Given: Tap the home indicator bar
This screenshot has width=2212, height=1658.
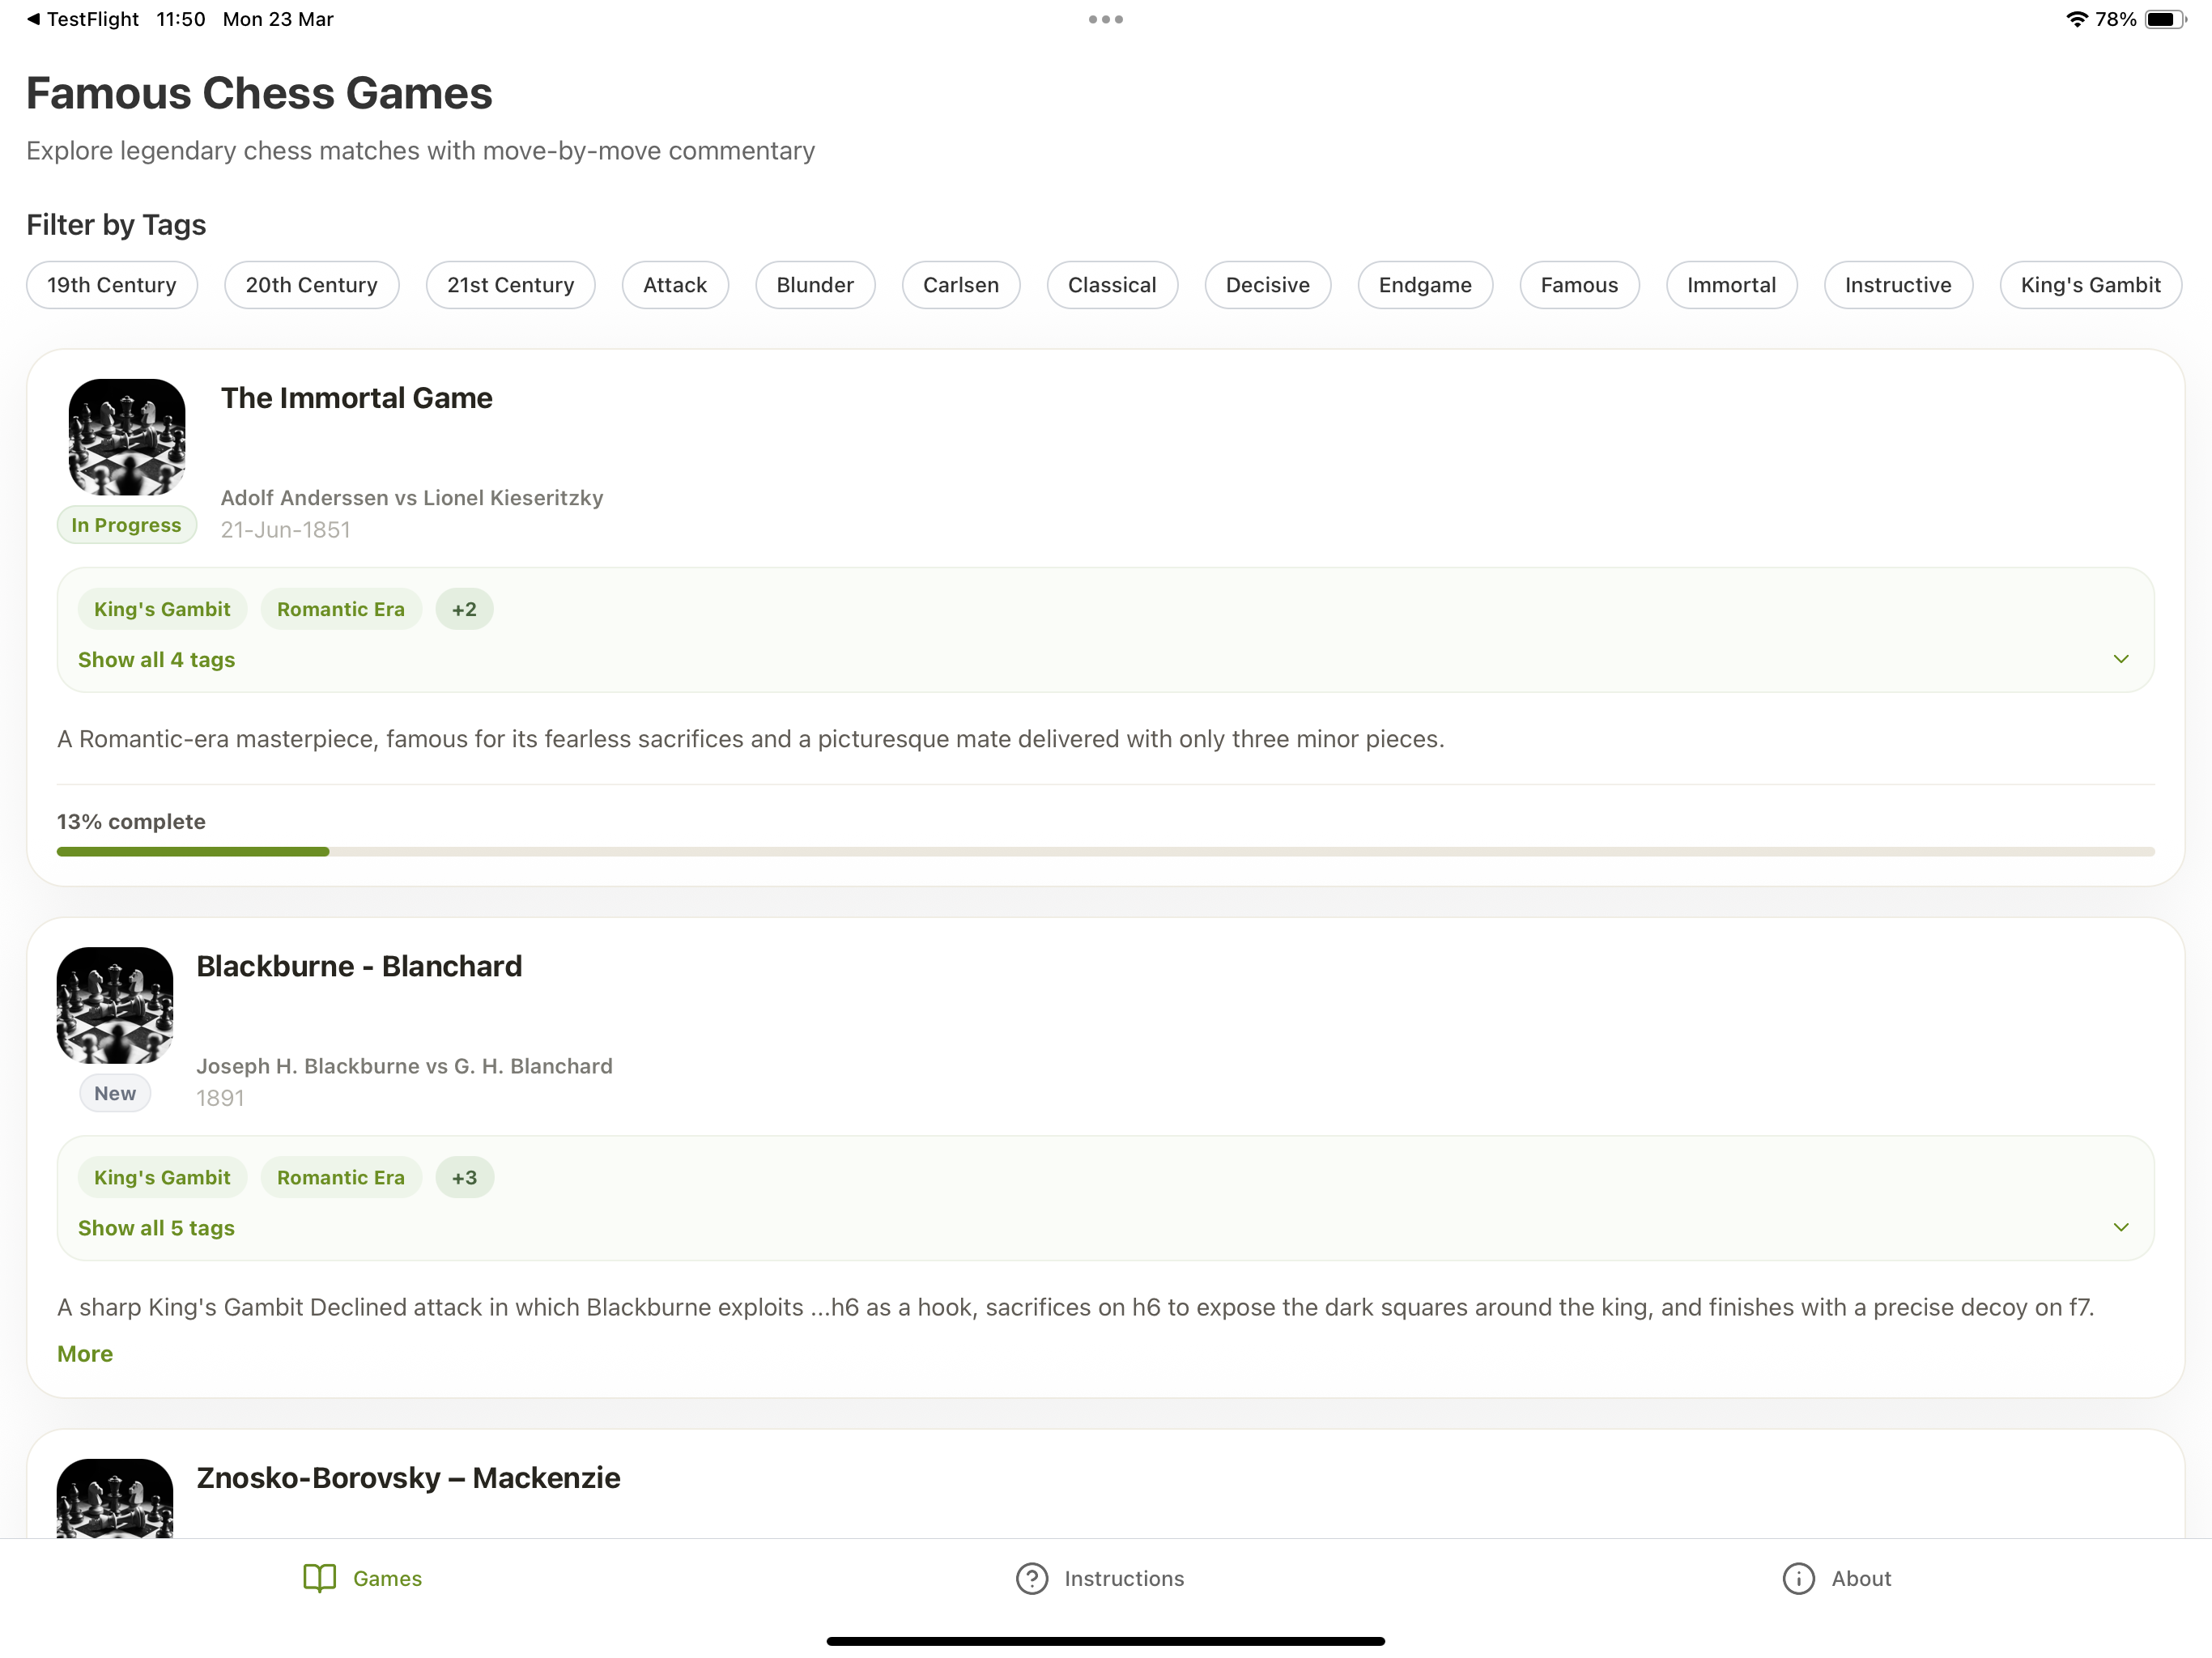Looking at the screenshot, I should pyautogui.click(x=1105, y=1641).
